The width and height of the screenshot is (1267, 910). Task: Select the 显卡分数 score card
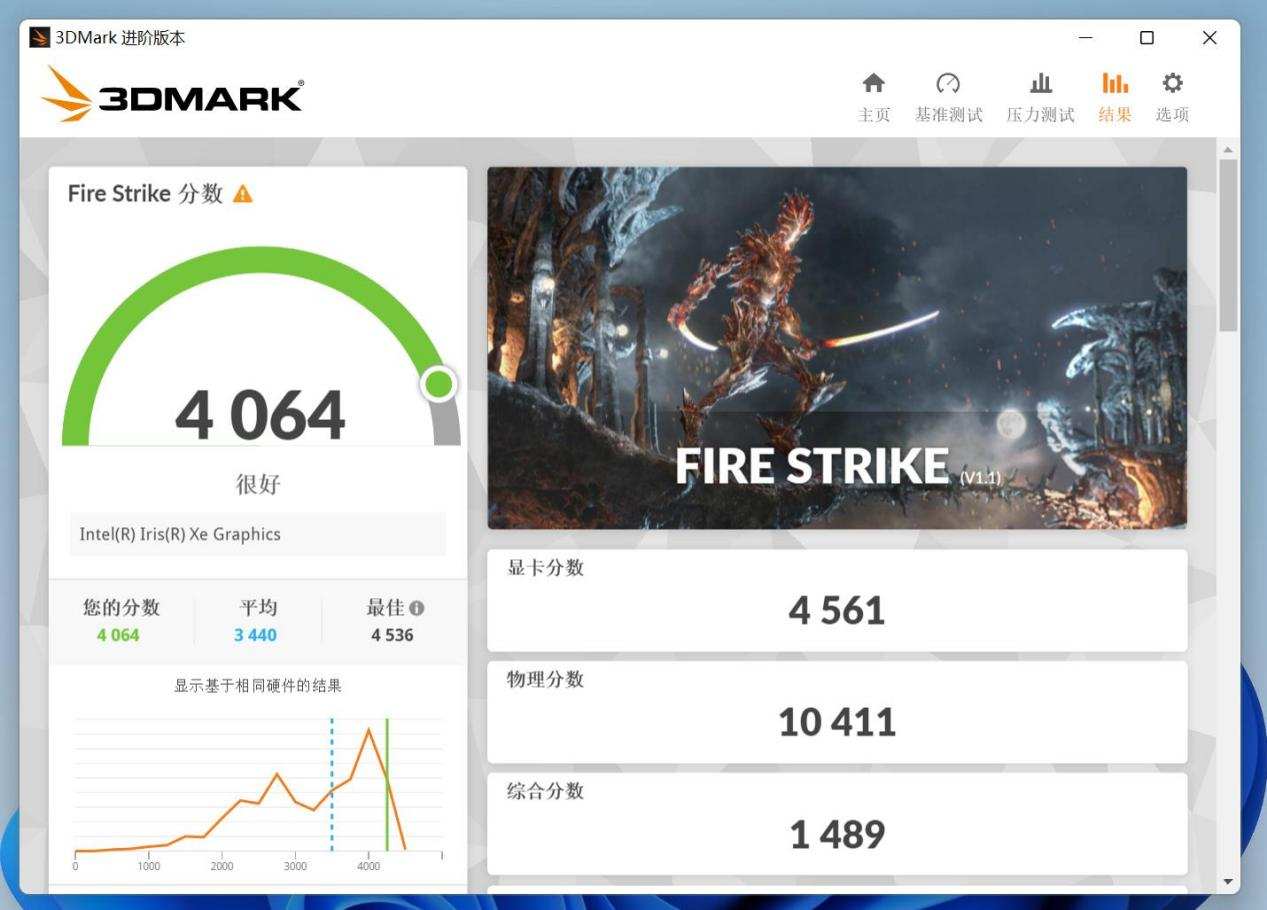click(836, 600)
